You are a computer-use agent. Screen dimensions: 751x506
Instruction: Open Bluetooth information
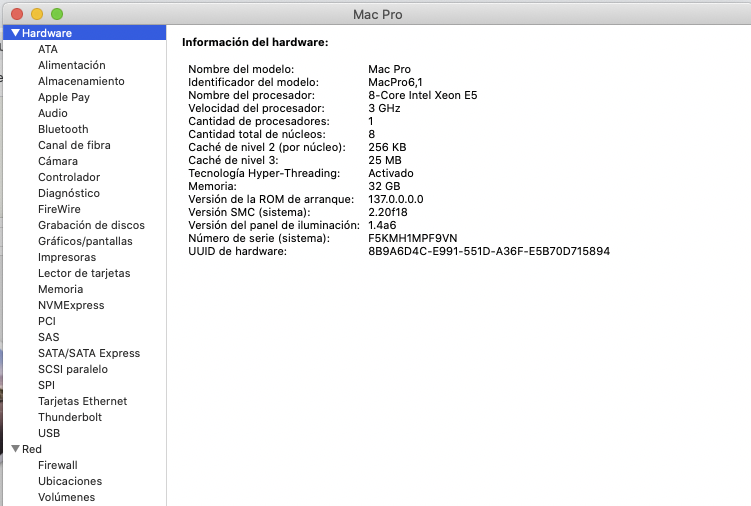click(63, 129)
